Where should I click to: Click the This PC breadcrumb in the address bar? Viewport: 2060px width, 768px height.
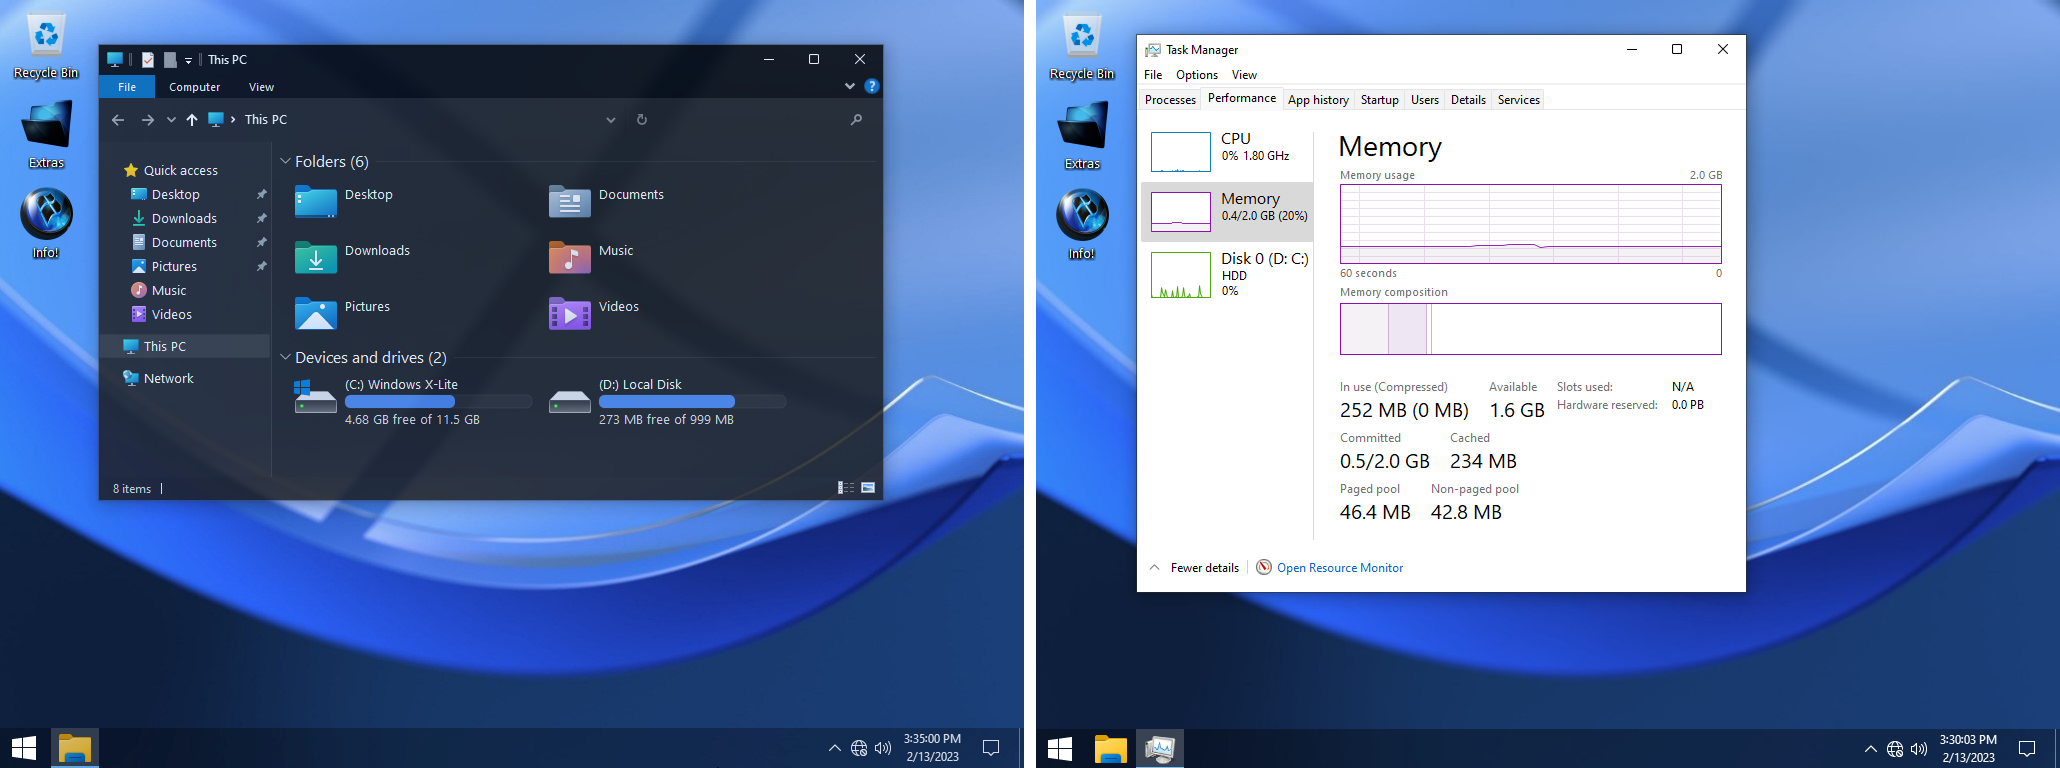pos(266,120)
